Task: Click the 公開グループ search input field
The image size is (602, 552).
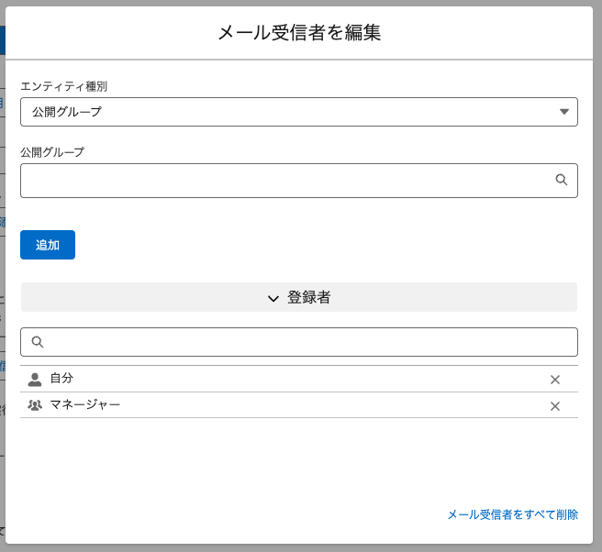Action: tap(299, 180)
